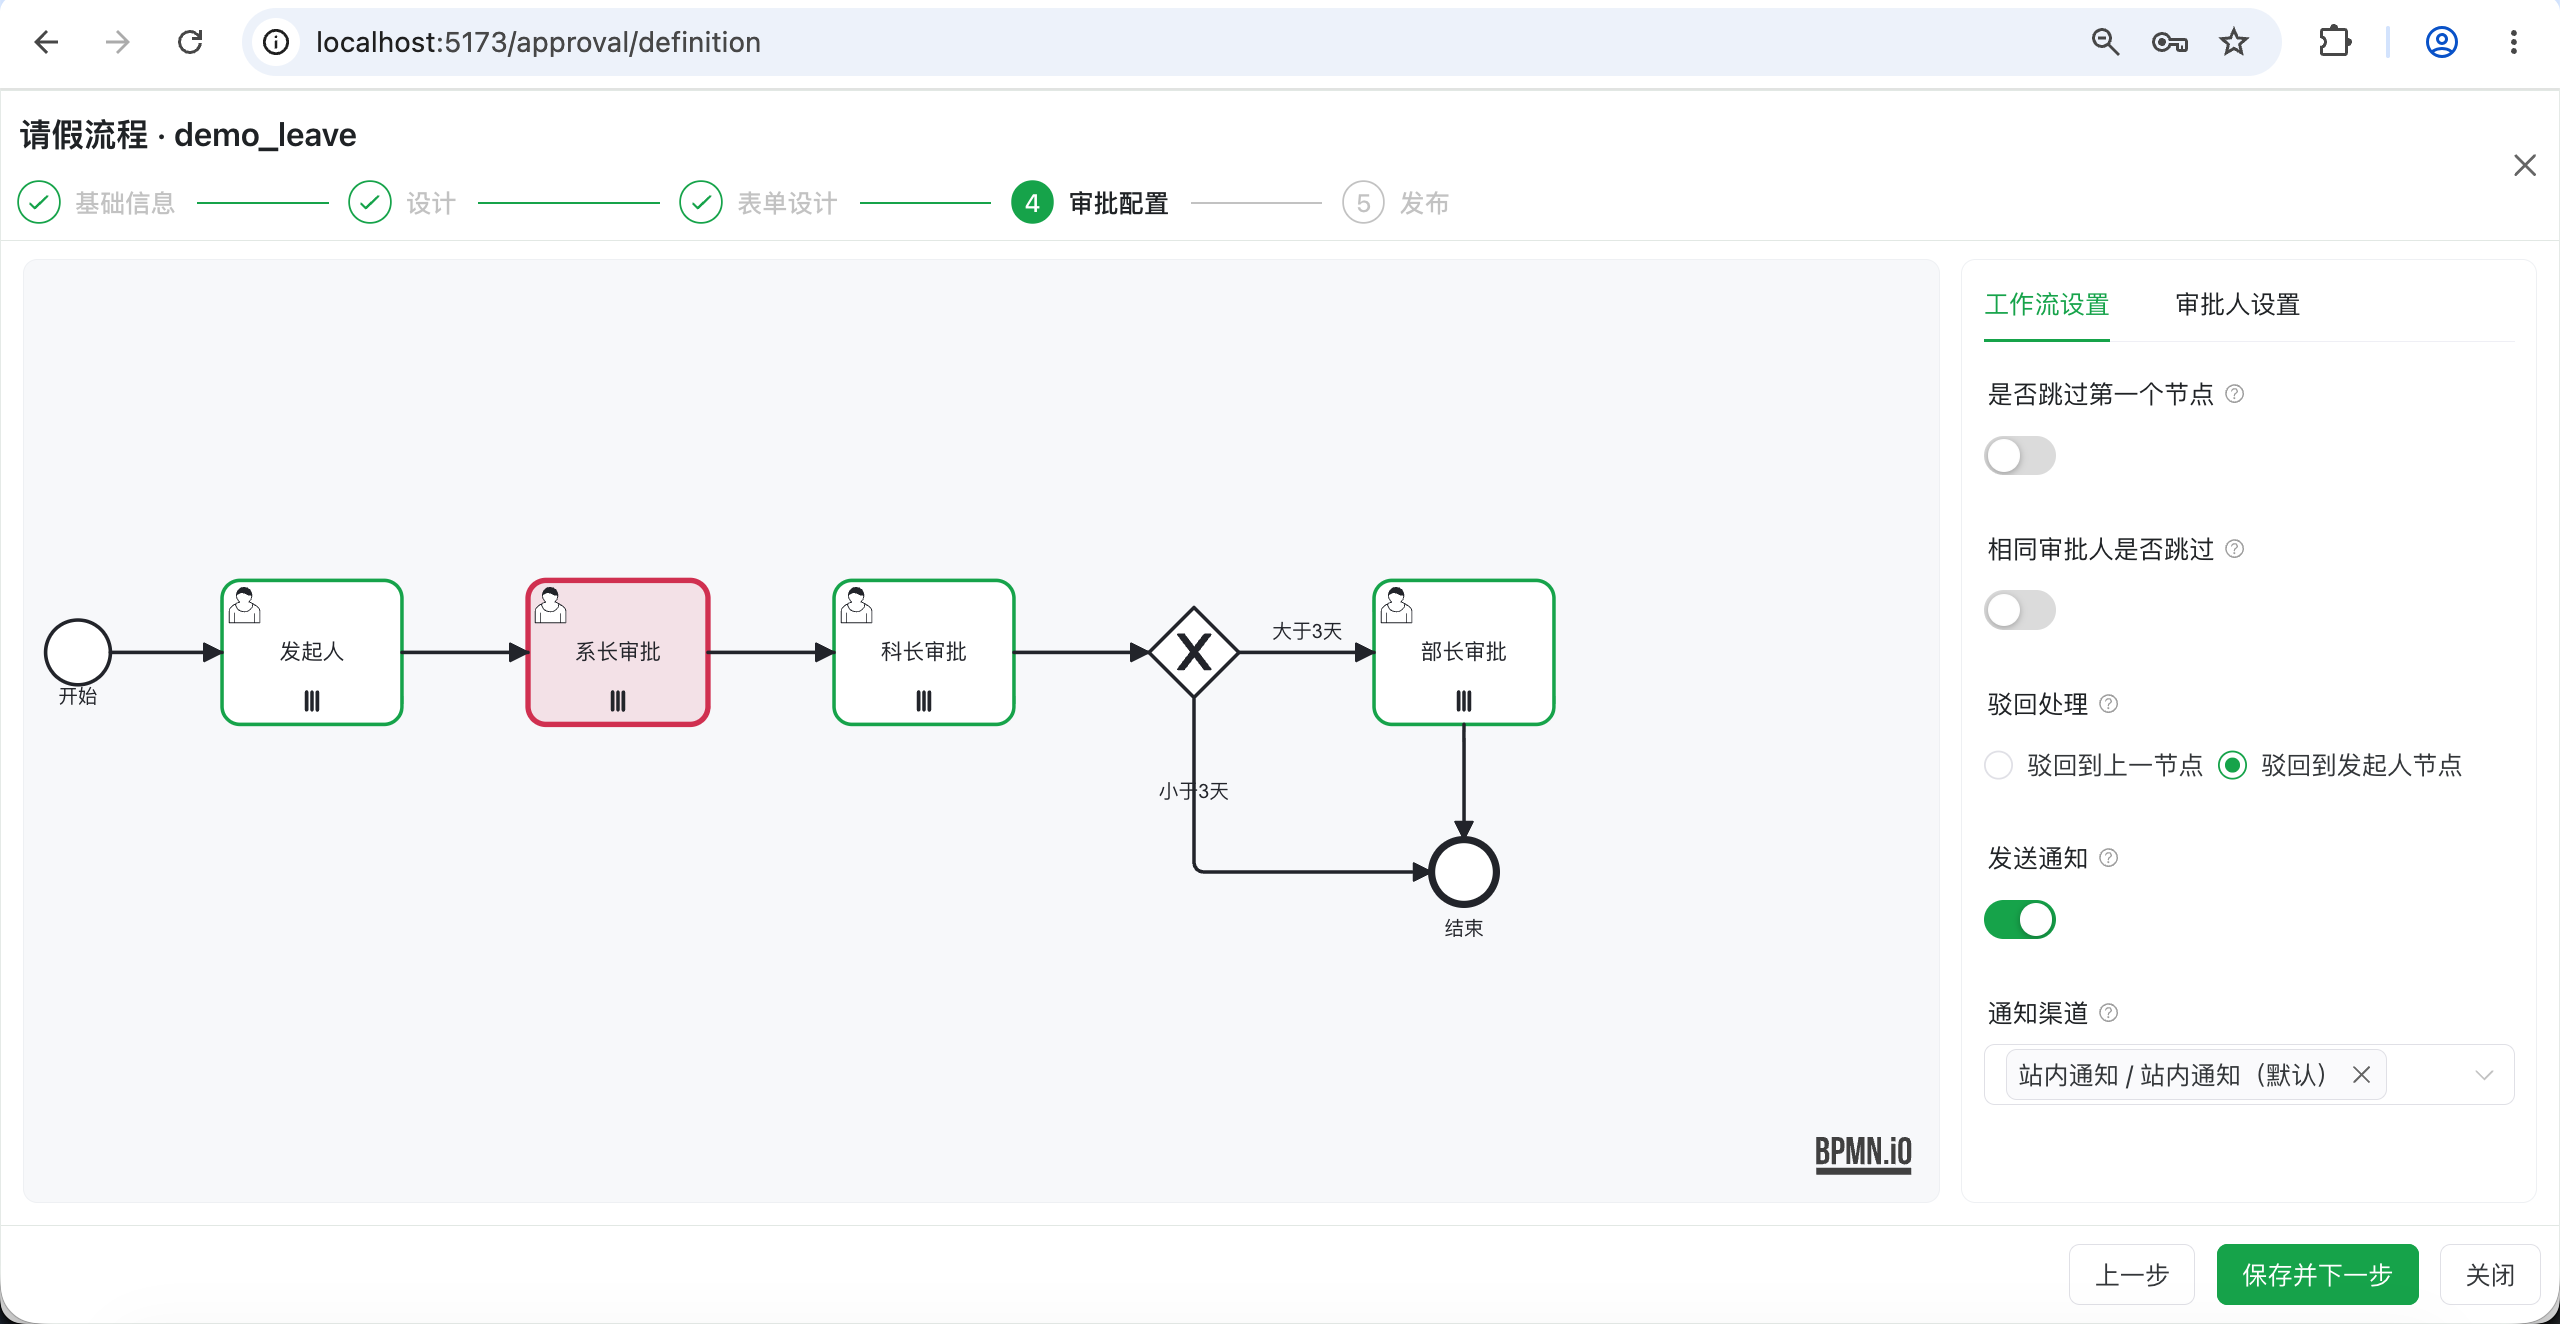2560x1324 pixels.
Task: Click the help icon beside 是否跳过第一个节点
Action: [x=2235, y=394]
